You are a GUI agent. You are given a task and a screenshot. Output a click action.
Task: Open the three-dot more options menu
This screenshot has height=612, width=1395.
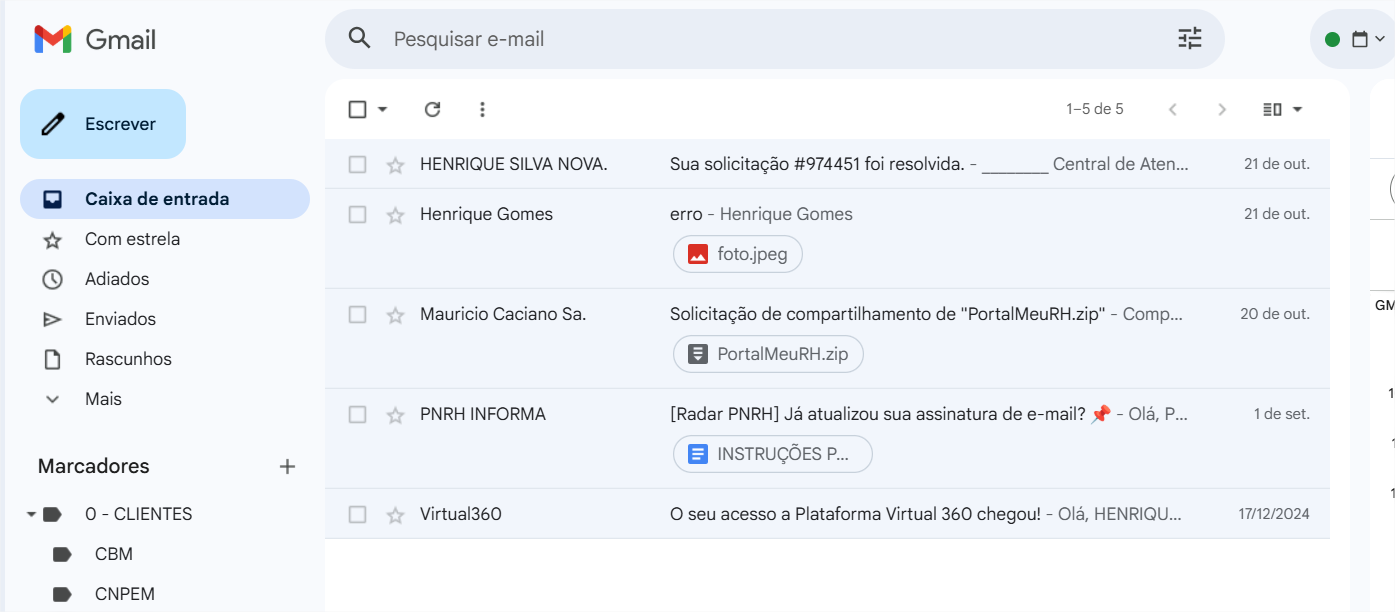point(482,109)
